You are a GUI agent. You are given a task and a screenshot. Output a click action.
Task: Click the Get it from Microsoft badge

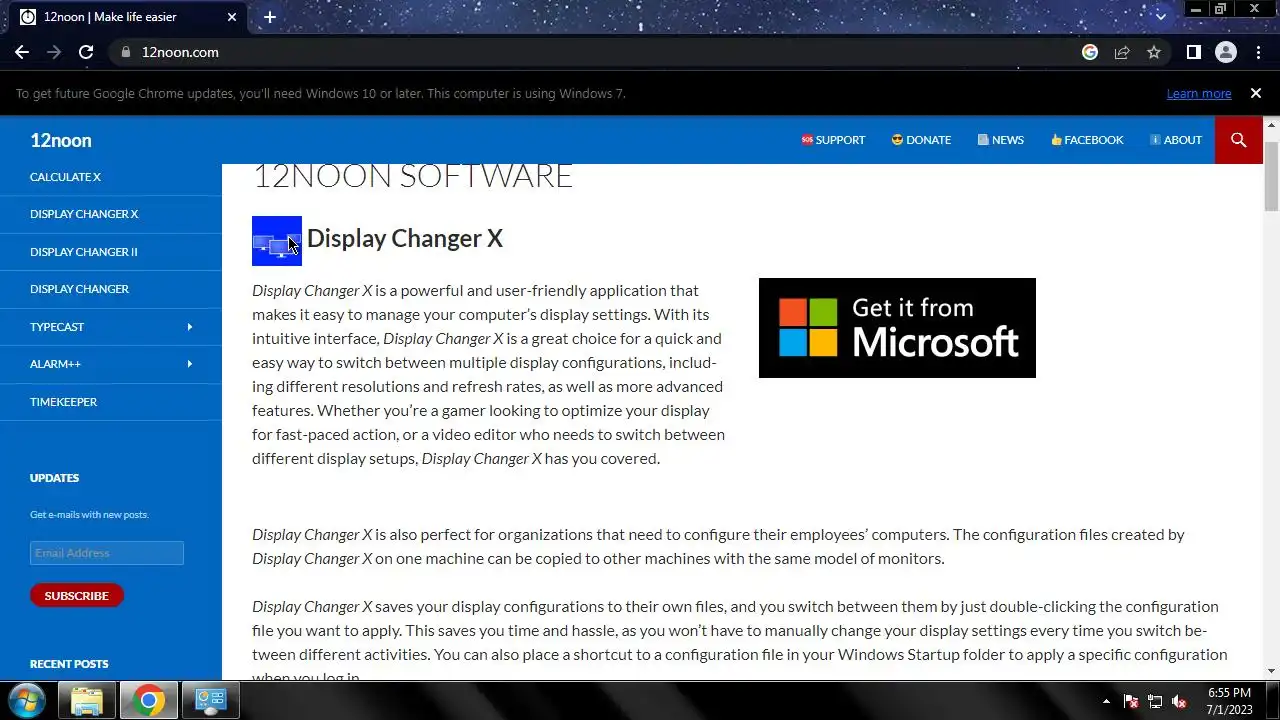coord(897,328)
